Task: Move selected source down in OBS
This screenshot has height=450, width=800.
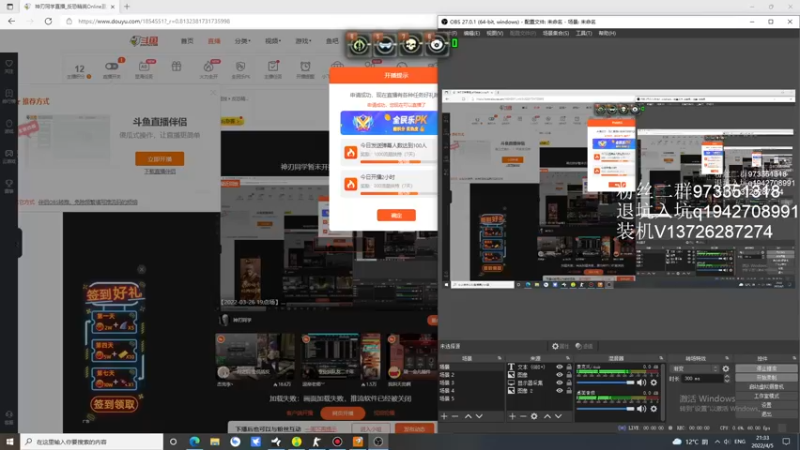Action: click(x=558, y=416)
